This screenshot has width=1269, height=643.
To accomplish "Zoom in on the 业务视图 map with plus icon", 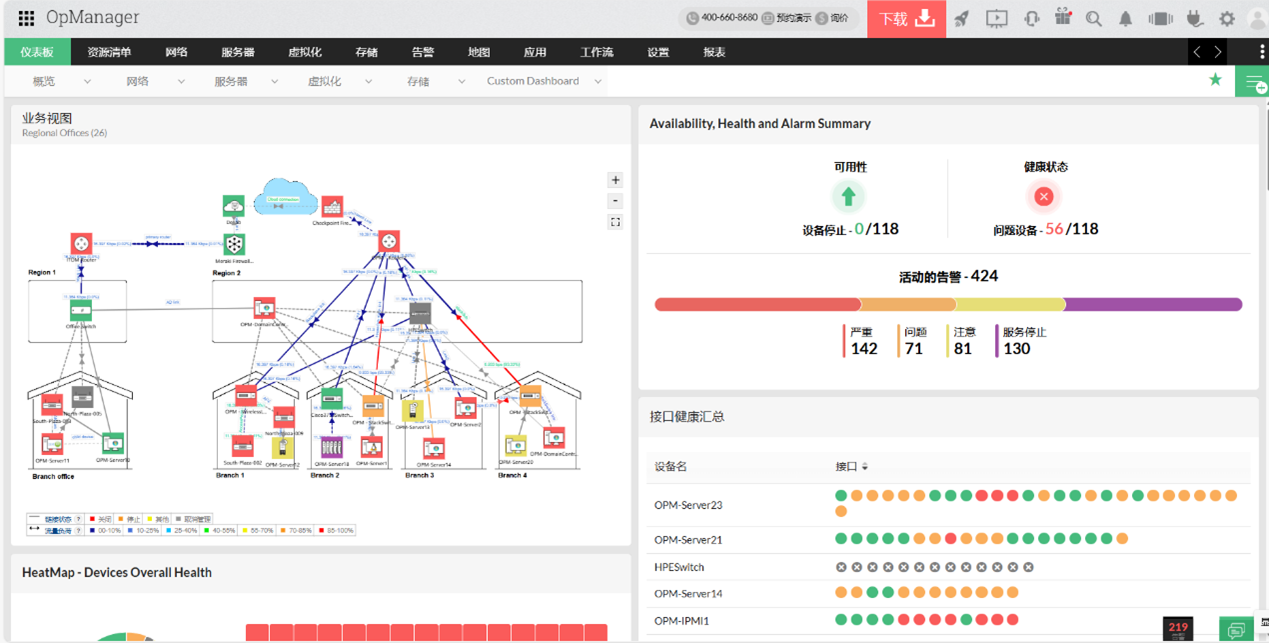I will click(614, 180).
